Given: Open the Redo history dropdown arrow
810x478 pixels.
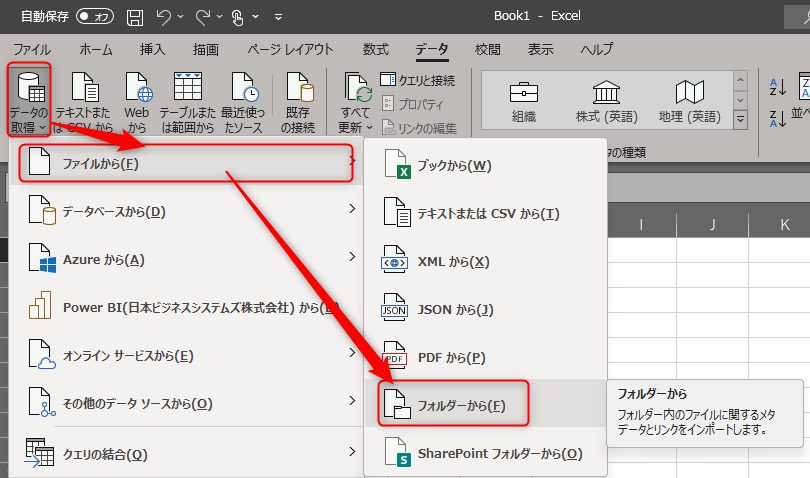Looking at the screenshot, I should [x=220, y=17].
